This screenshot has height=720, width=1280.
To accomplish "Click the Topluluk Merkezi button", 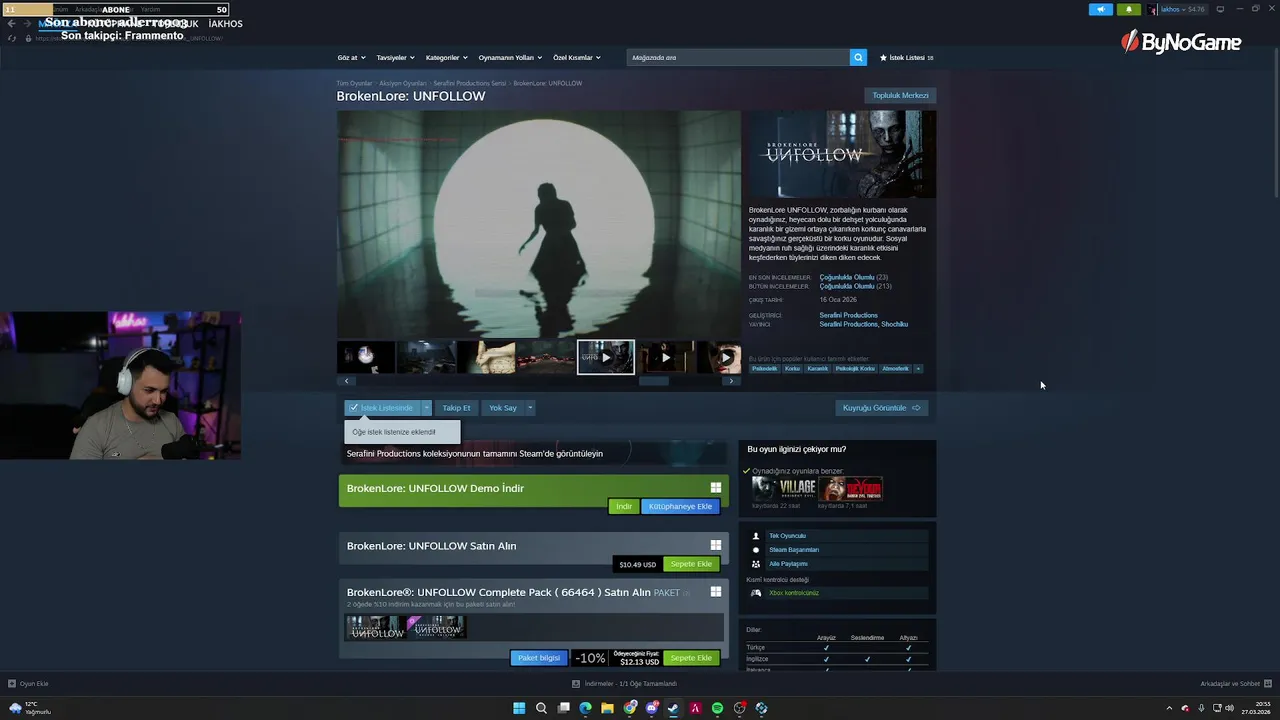I will tap(900, 95).
